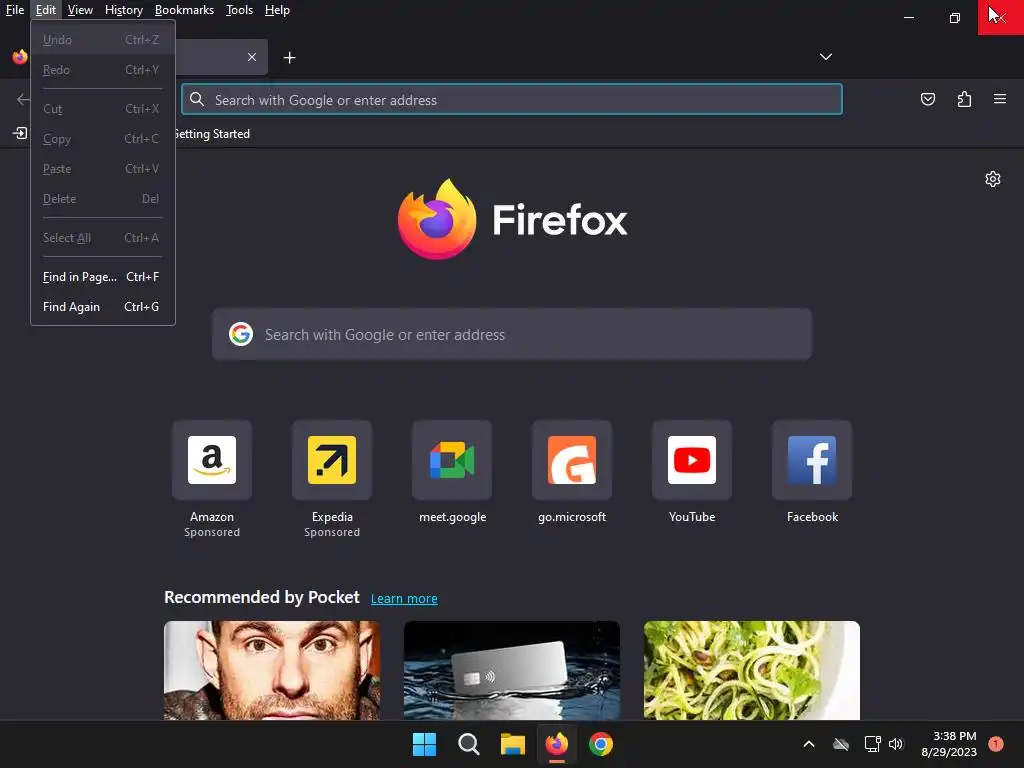Click the Firefox taskbar icon

tap(556, 744)
